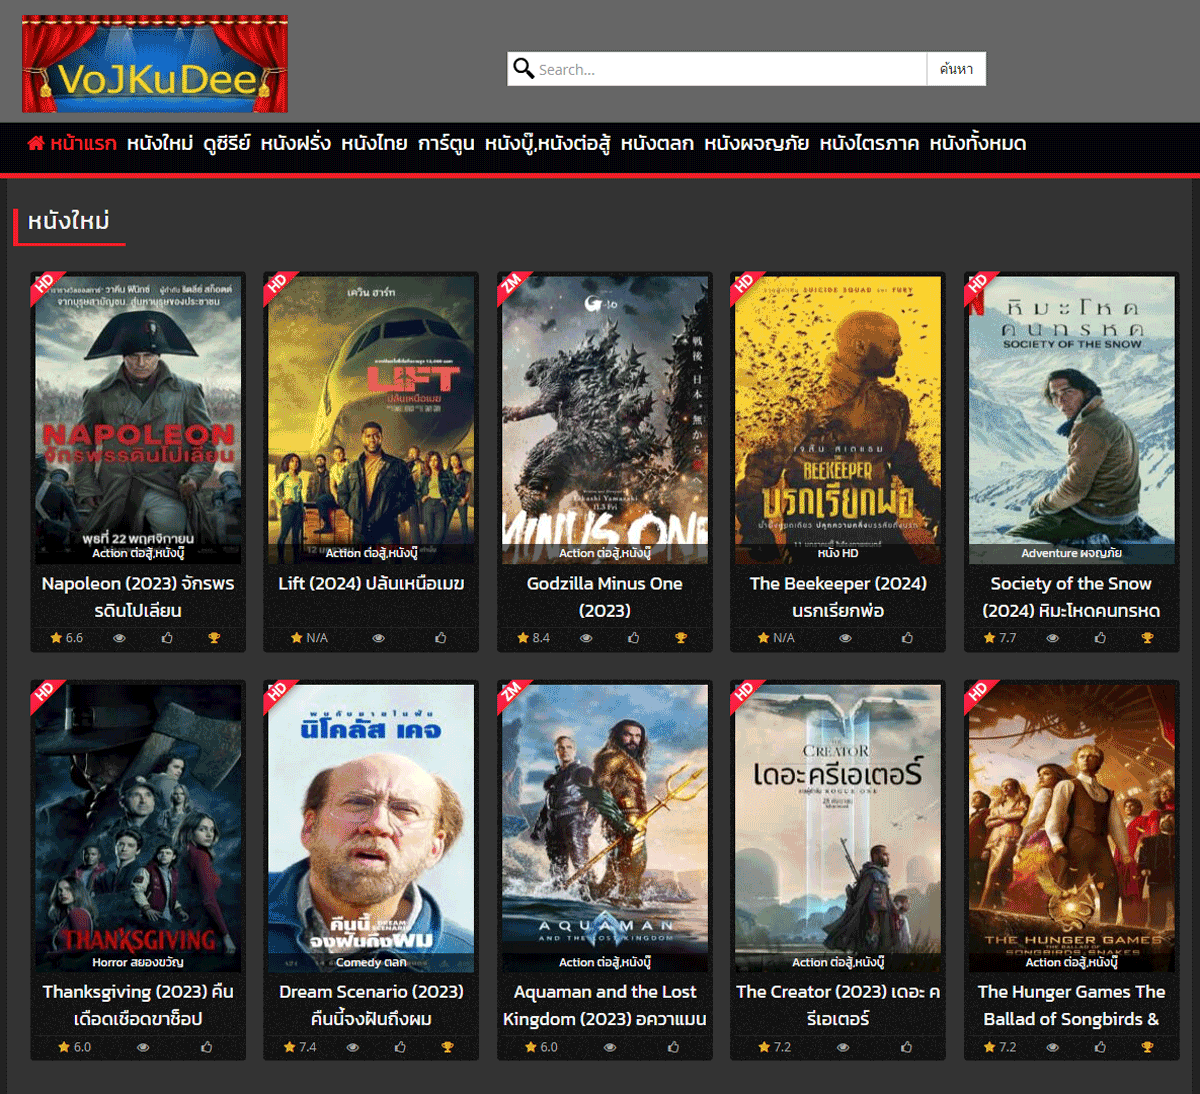Click star rating 7.4 under Dream Scenario
The height and width of the screenshot is (1094, 1200).
point(301,1047)
